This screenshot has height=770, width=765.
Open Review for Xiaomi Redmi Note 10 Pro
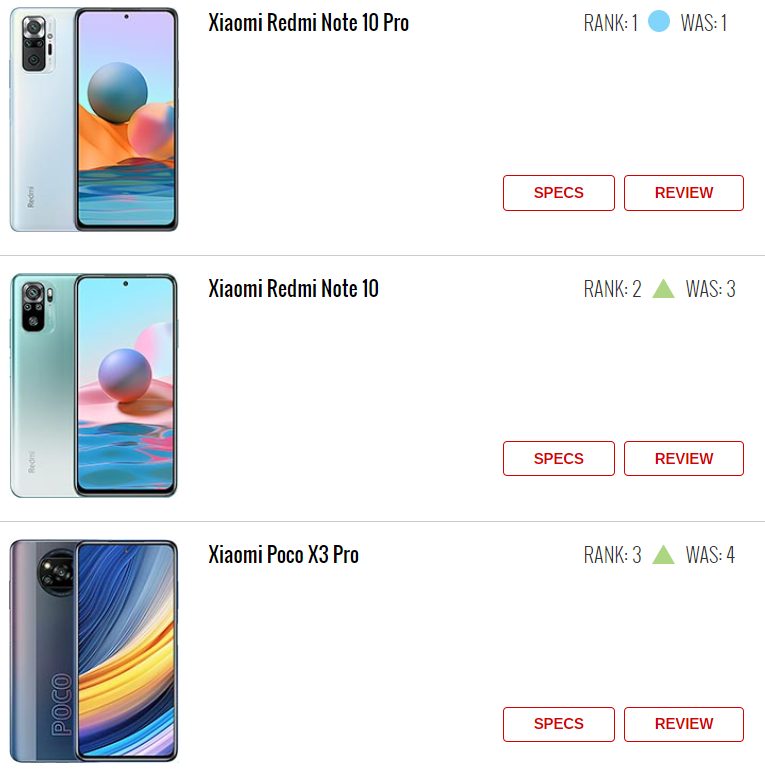tap(683, 192)
